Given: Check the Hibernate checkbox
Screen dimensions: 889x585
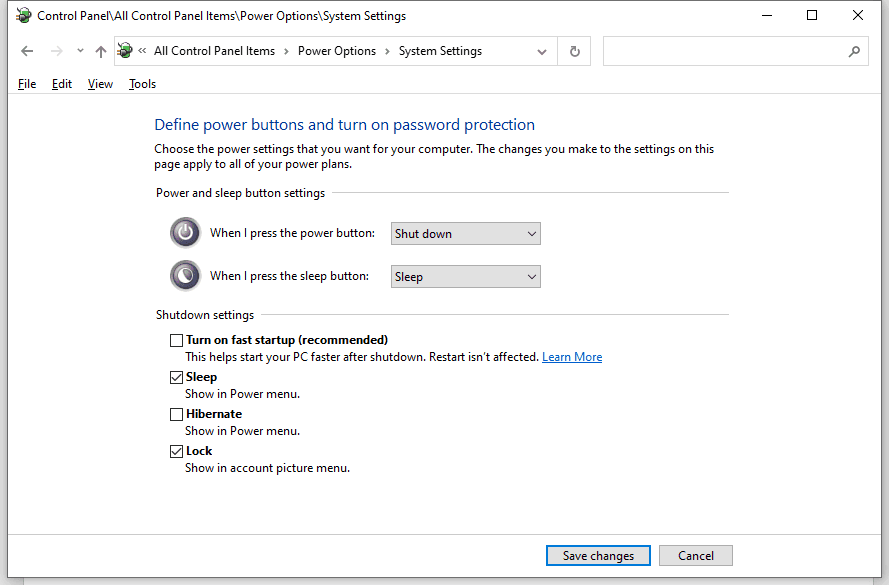Looking at the screenshot, I should pos(176,414).
